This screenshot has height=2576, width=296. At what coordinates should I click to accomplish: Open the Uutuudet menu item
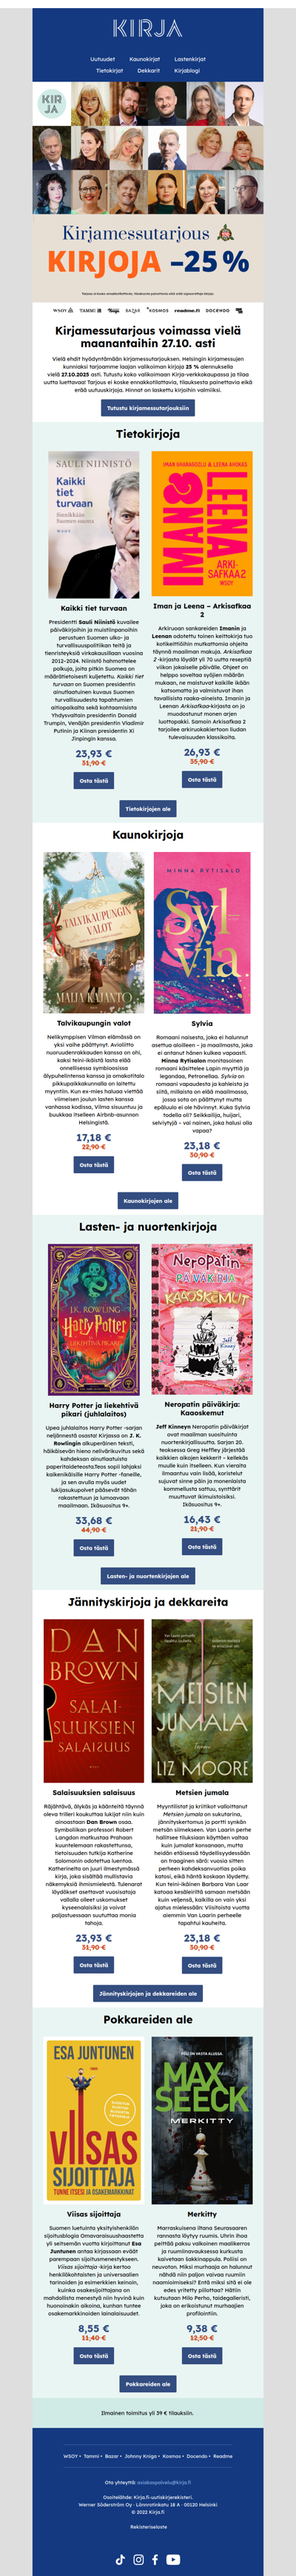pyautogui.click(x=103, y=59)
